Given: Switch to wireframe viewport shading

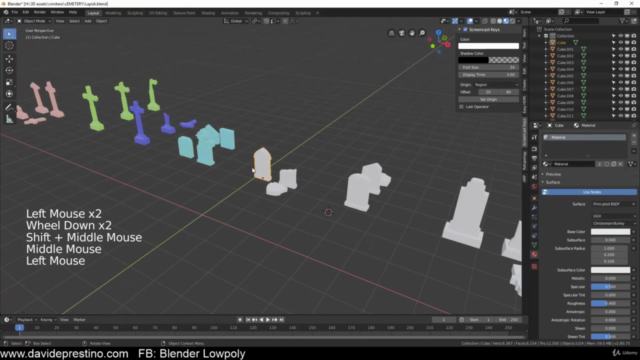Looking at the screenshot, I should pyautogui.click(x=493, y=21).
